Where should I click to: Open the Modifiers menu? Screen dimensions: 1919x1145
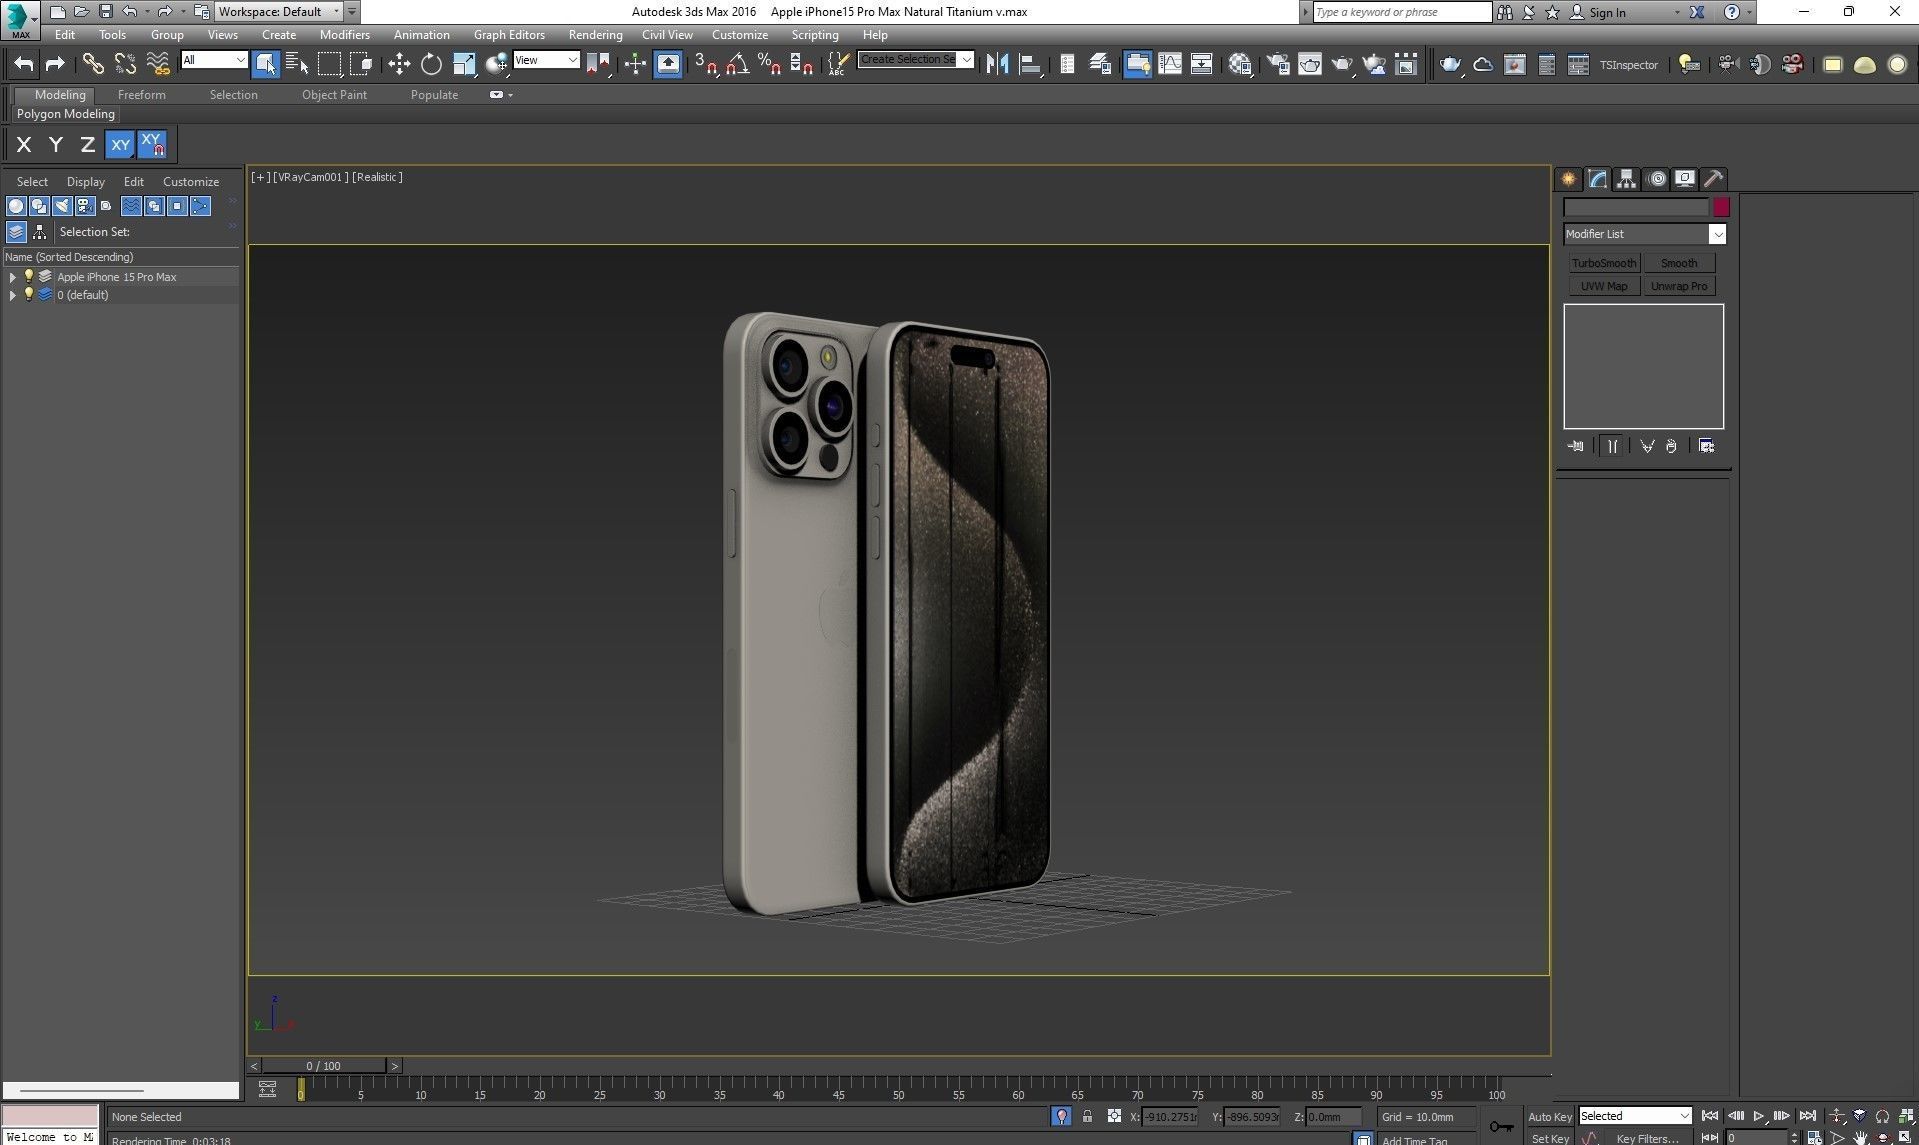click(344, 35)
